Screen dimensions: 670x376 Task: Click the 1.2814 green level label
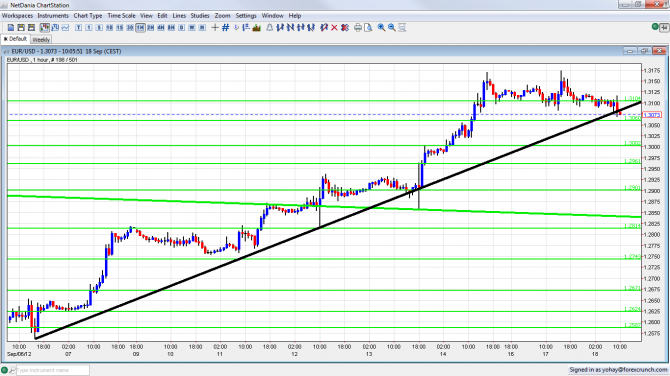(x=632, y=226)
